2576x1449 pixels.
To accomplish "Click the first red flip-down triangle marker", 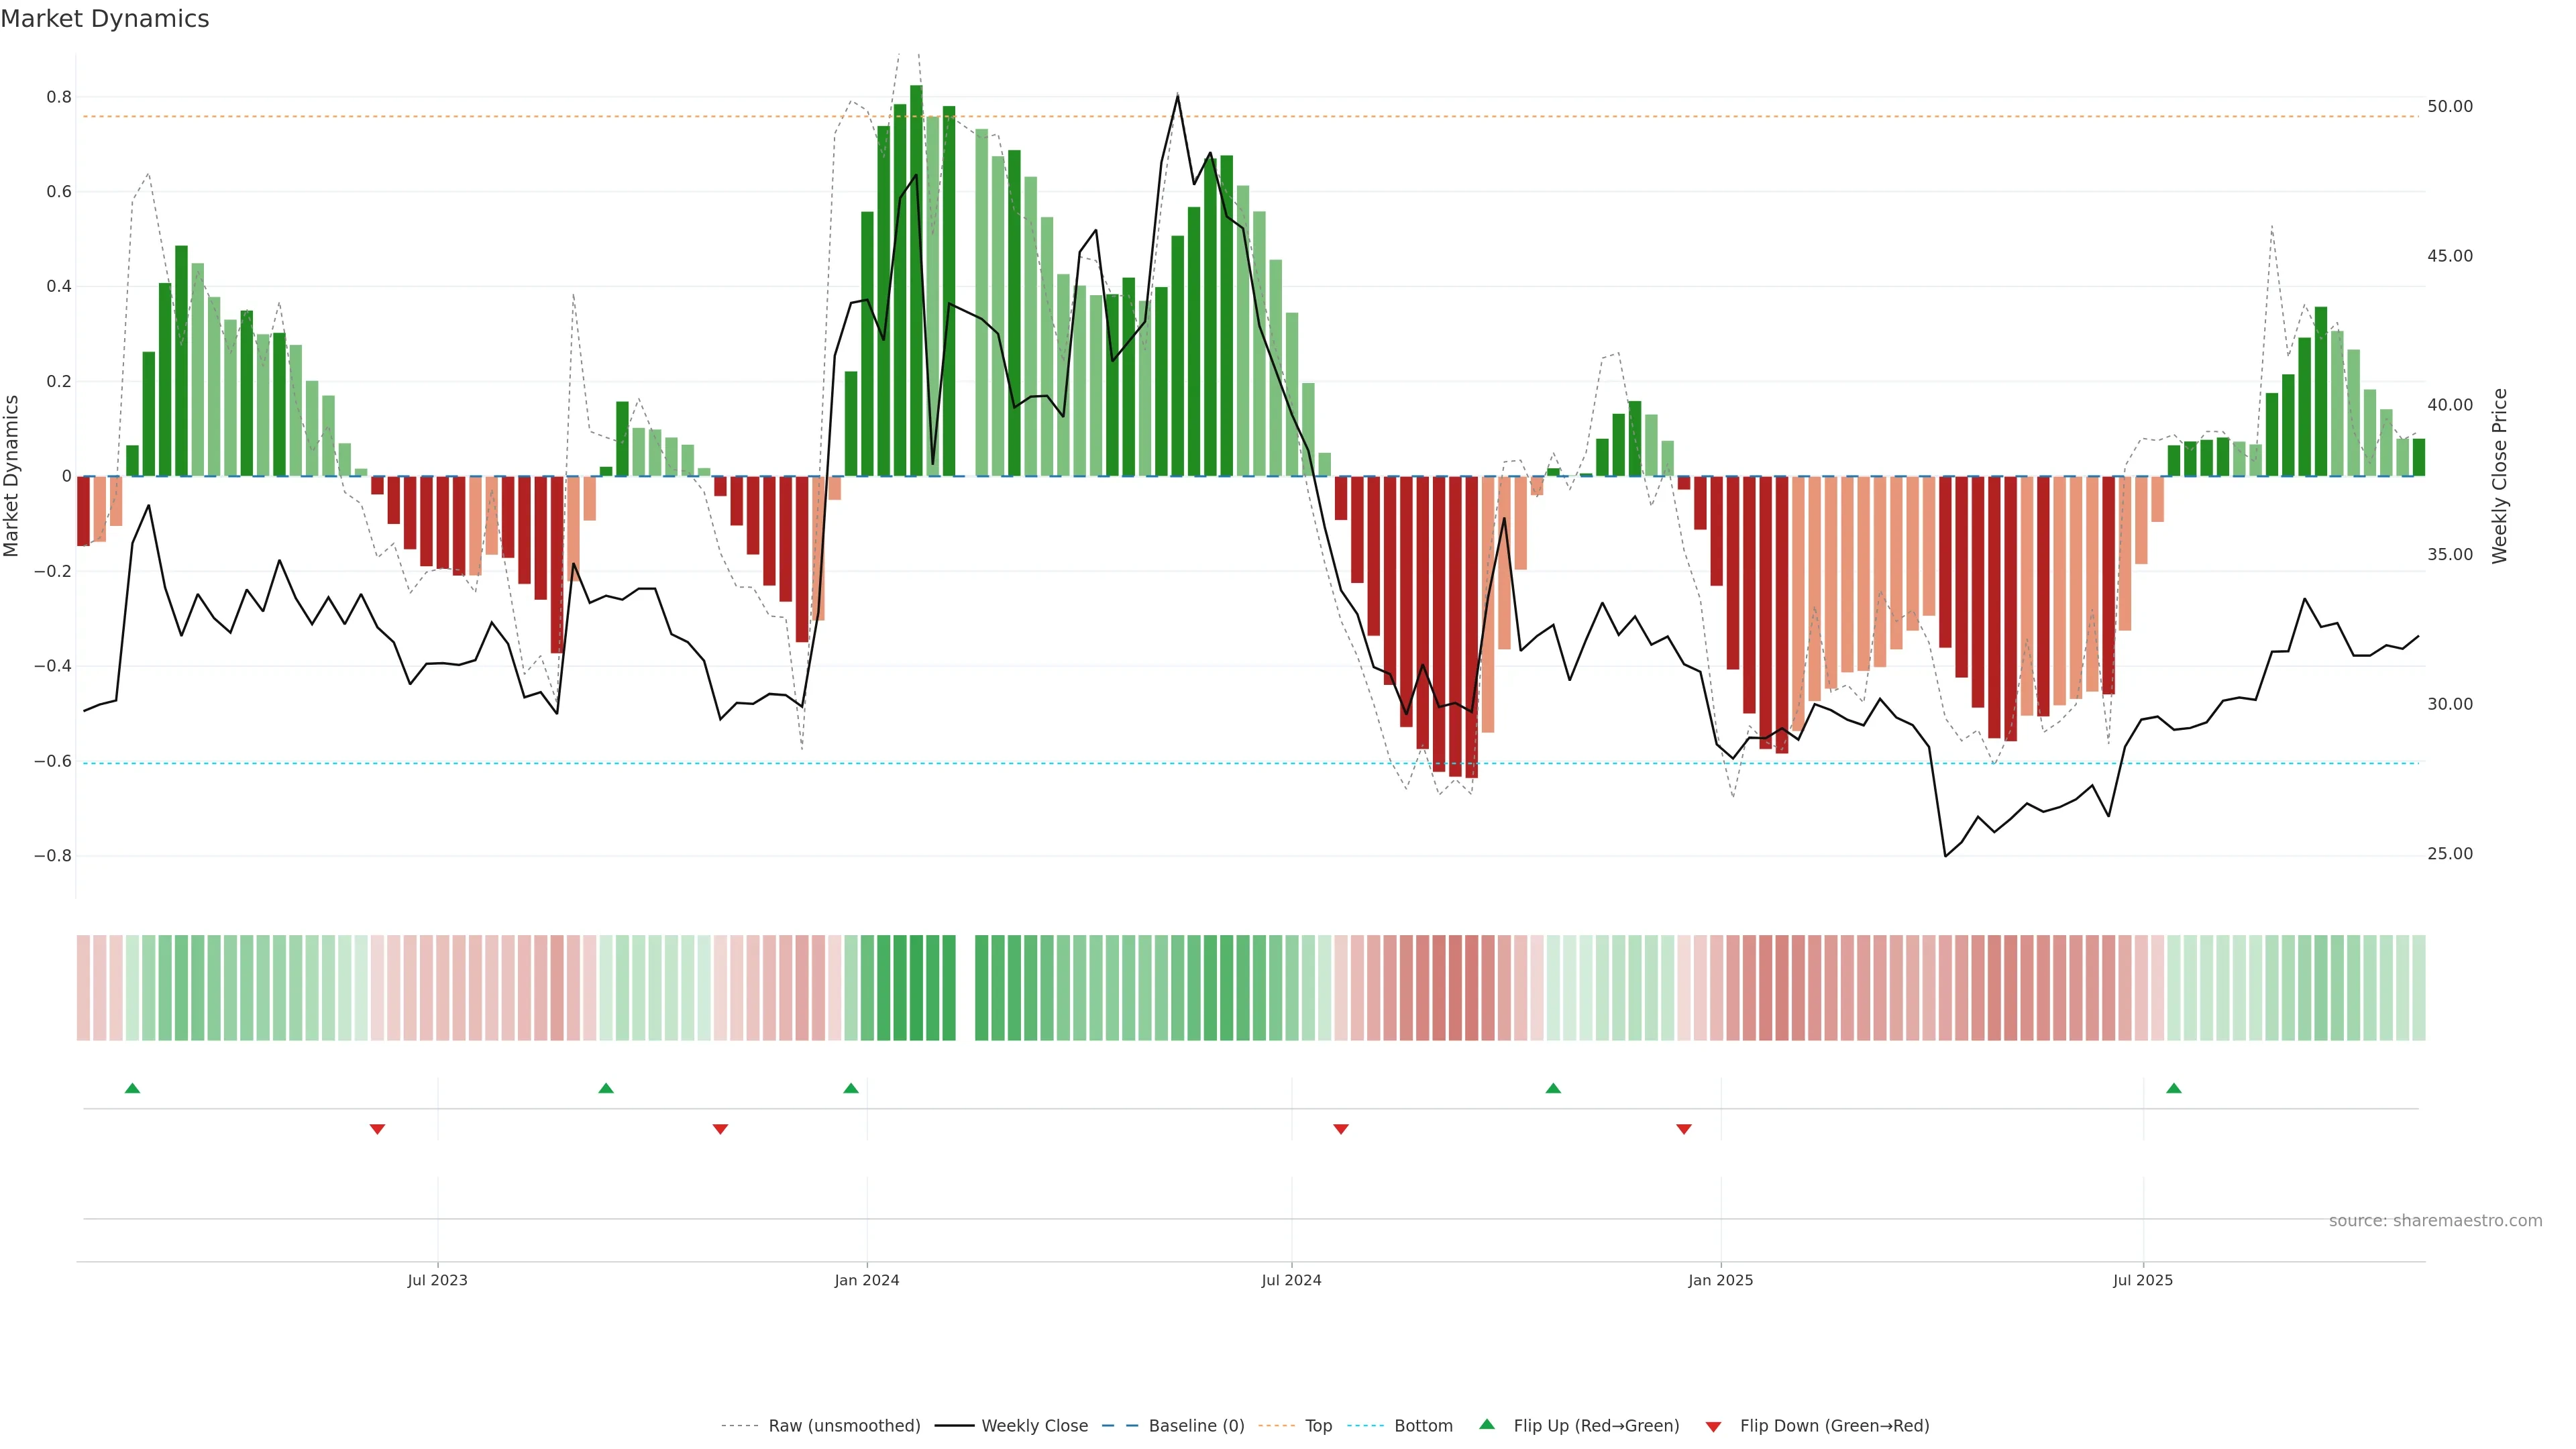I will point(377,1129).
